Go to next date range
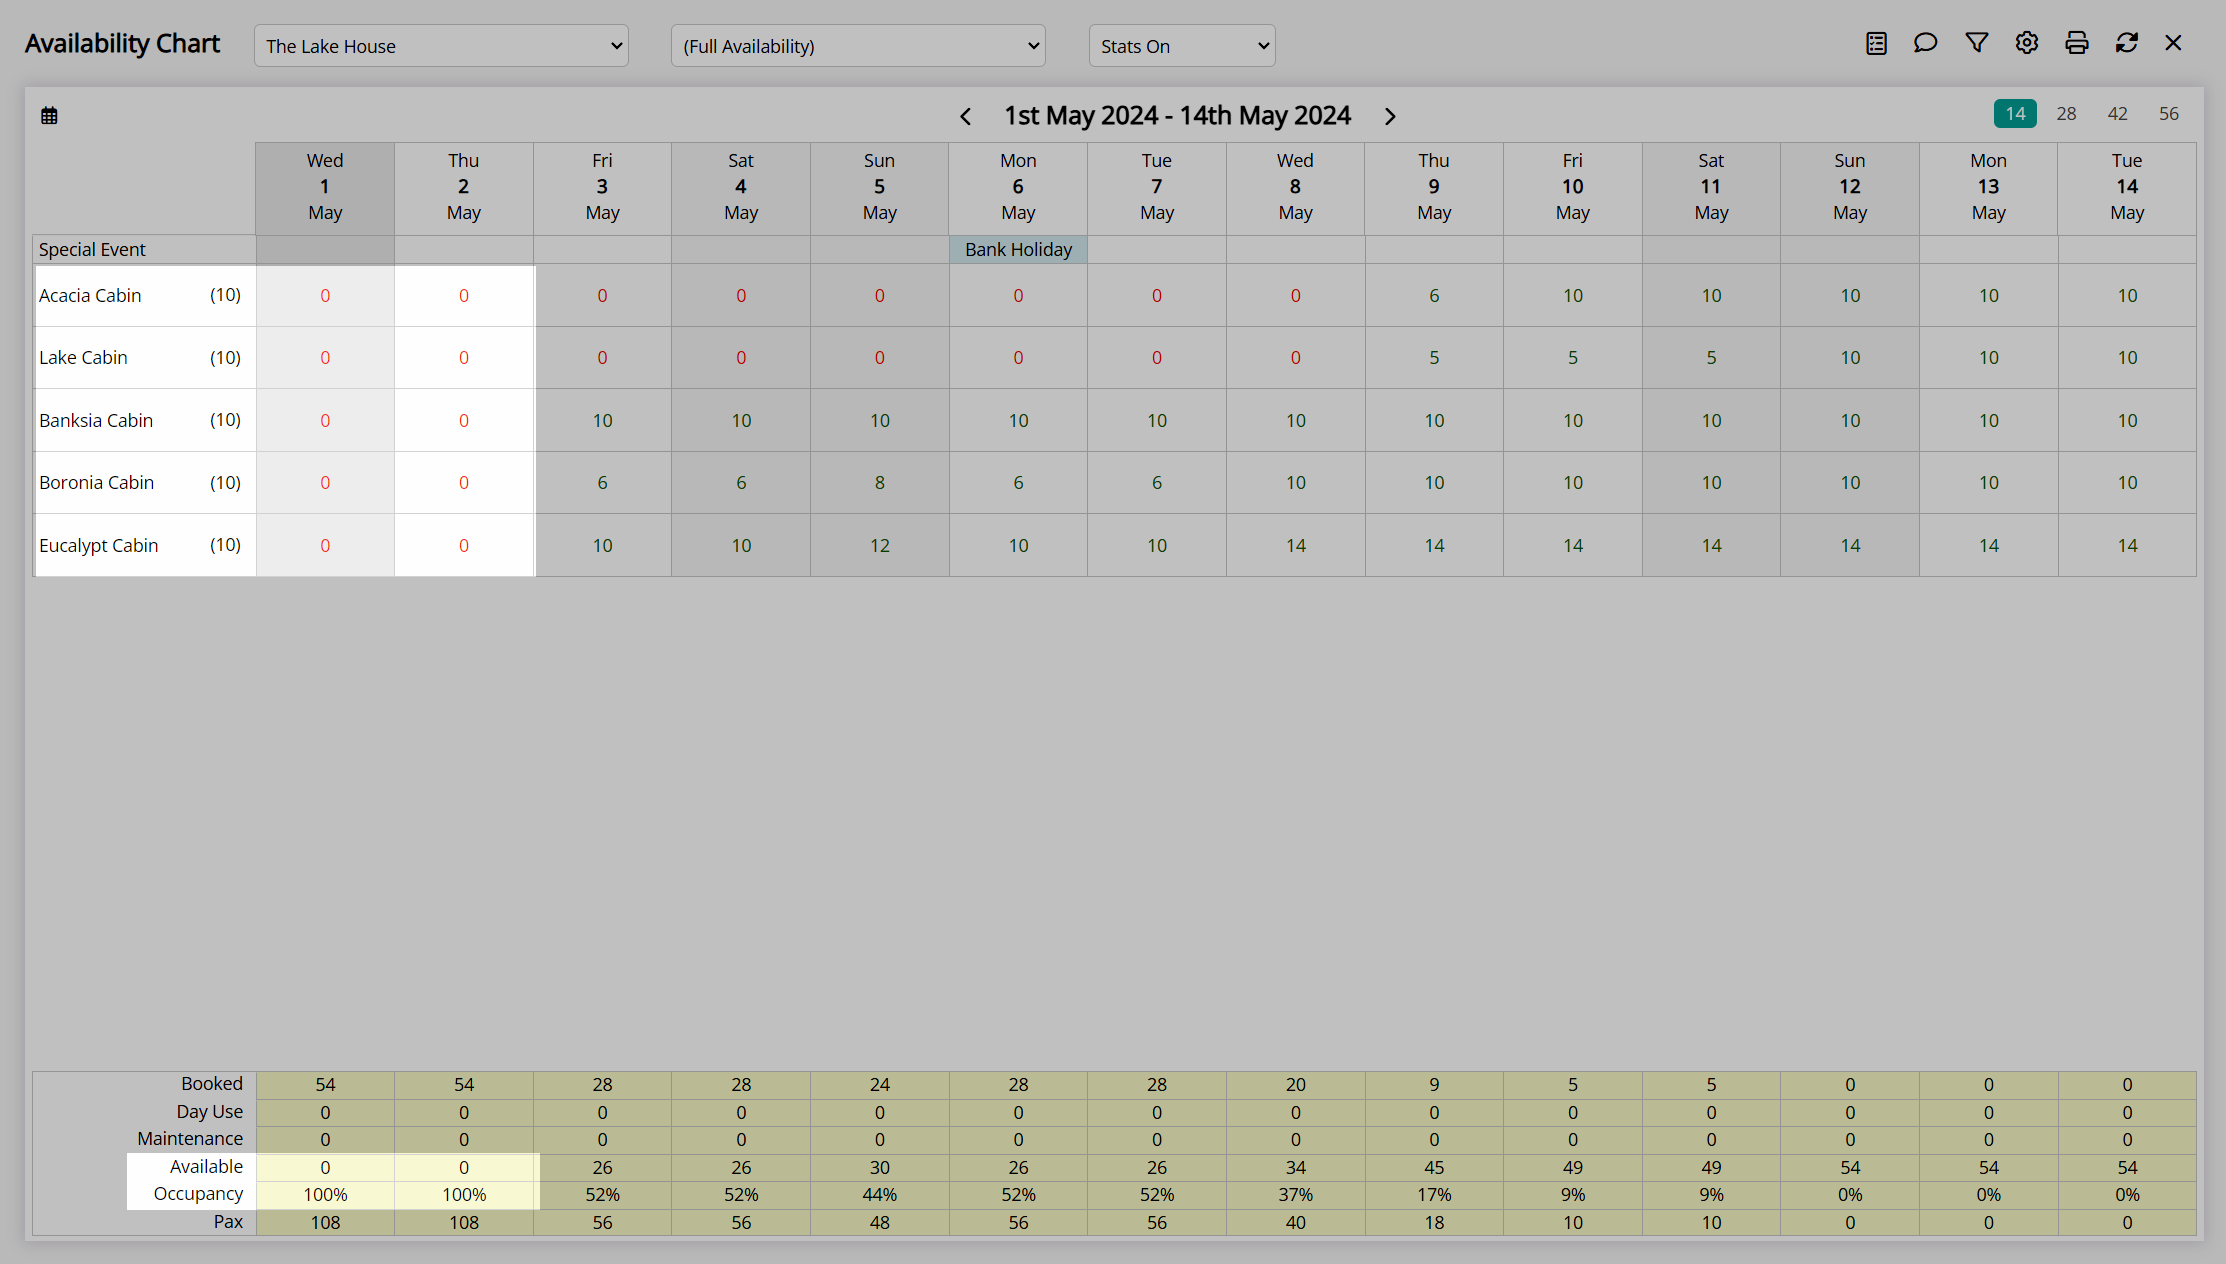 click(1390, 116)
